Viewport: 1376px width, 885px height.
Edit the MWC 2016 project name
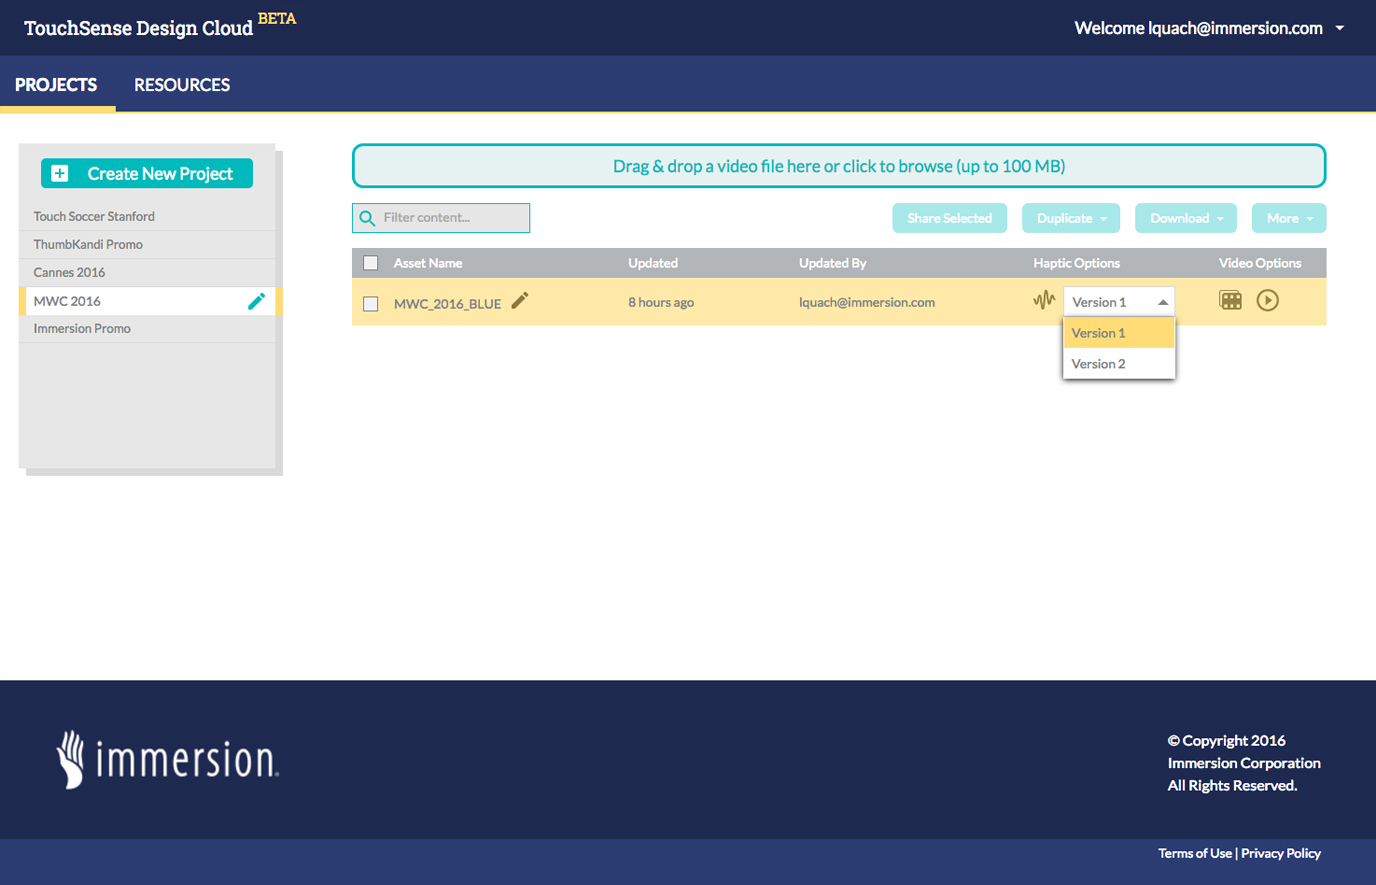256,301
